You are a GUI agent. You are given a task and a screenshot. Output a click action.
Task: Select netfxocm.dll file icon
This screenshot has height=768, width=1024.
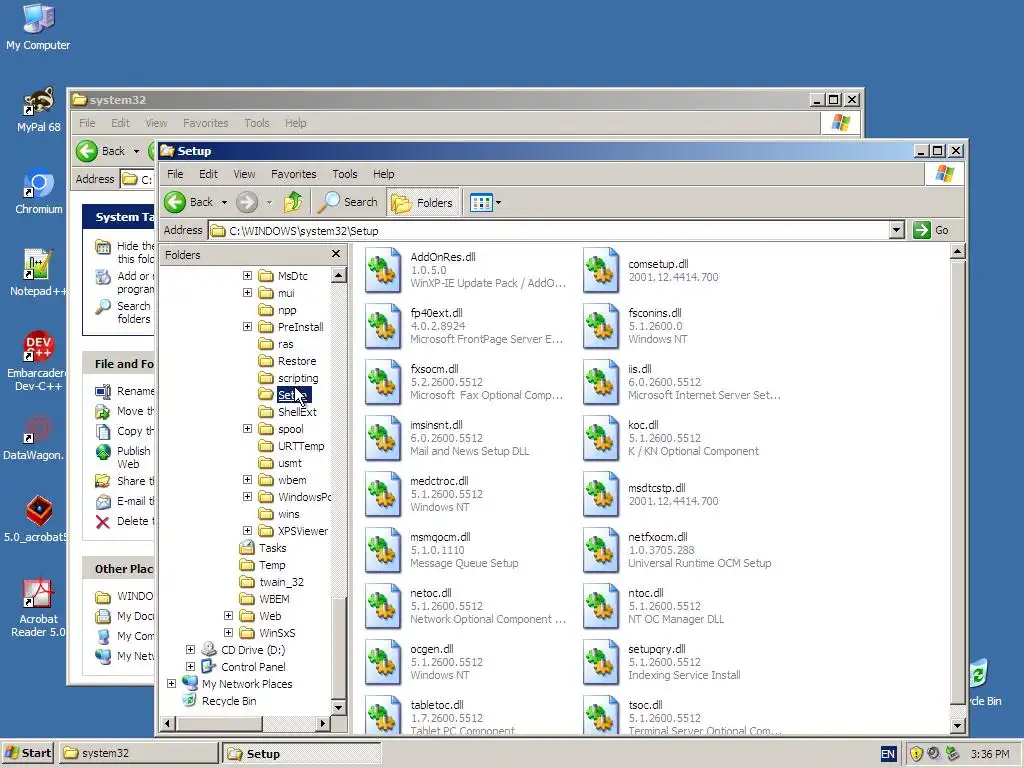601,550
